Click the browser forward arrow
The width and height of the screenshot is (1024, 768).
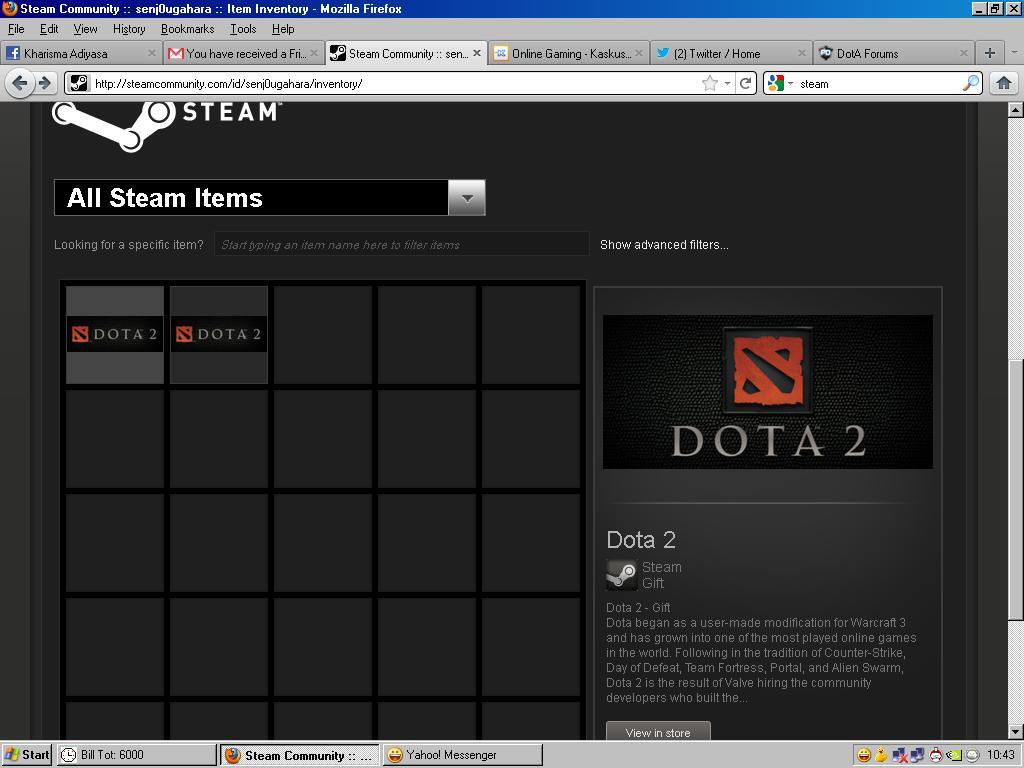click(x=45, y=83)
